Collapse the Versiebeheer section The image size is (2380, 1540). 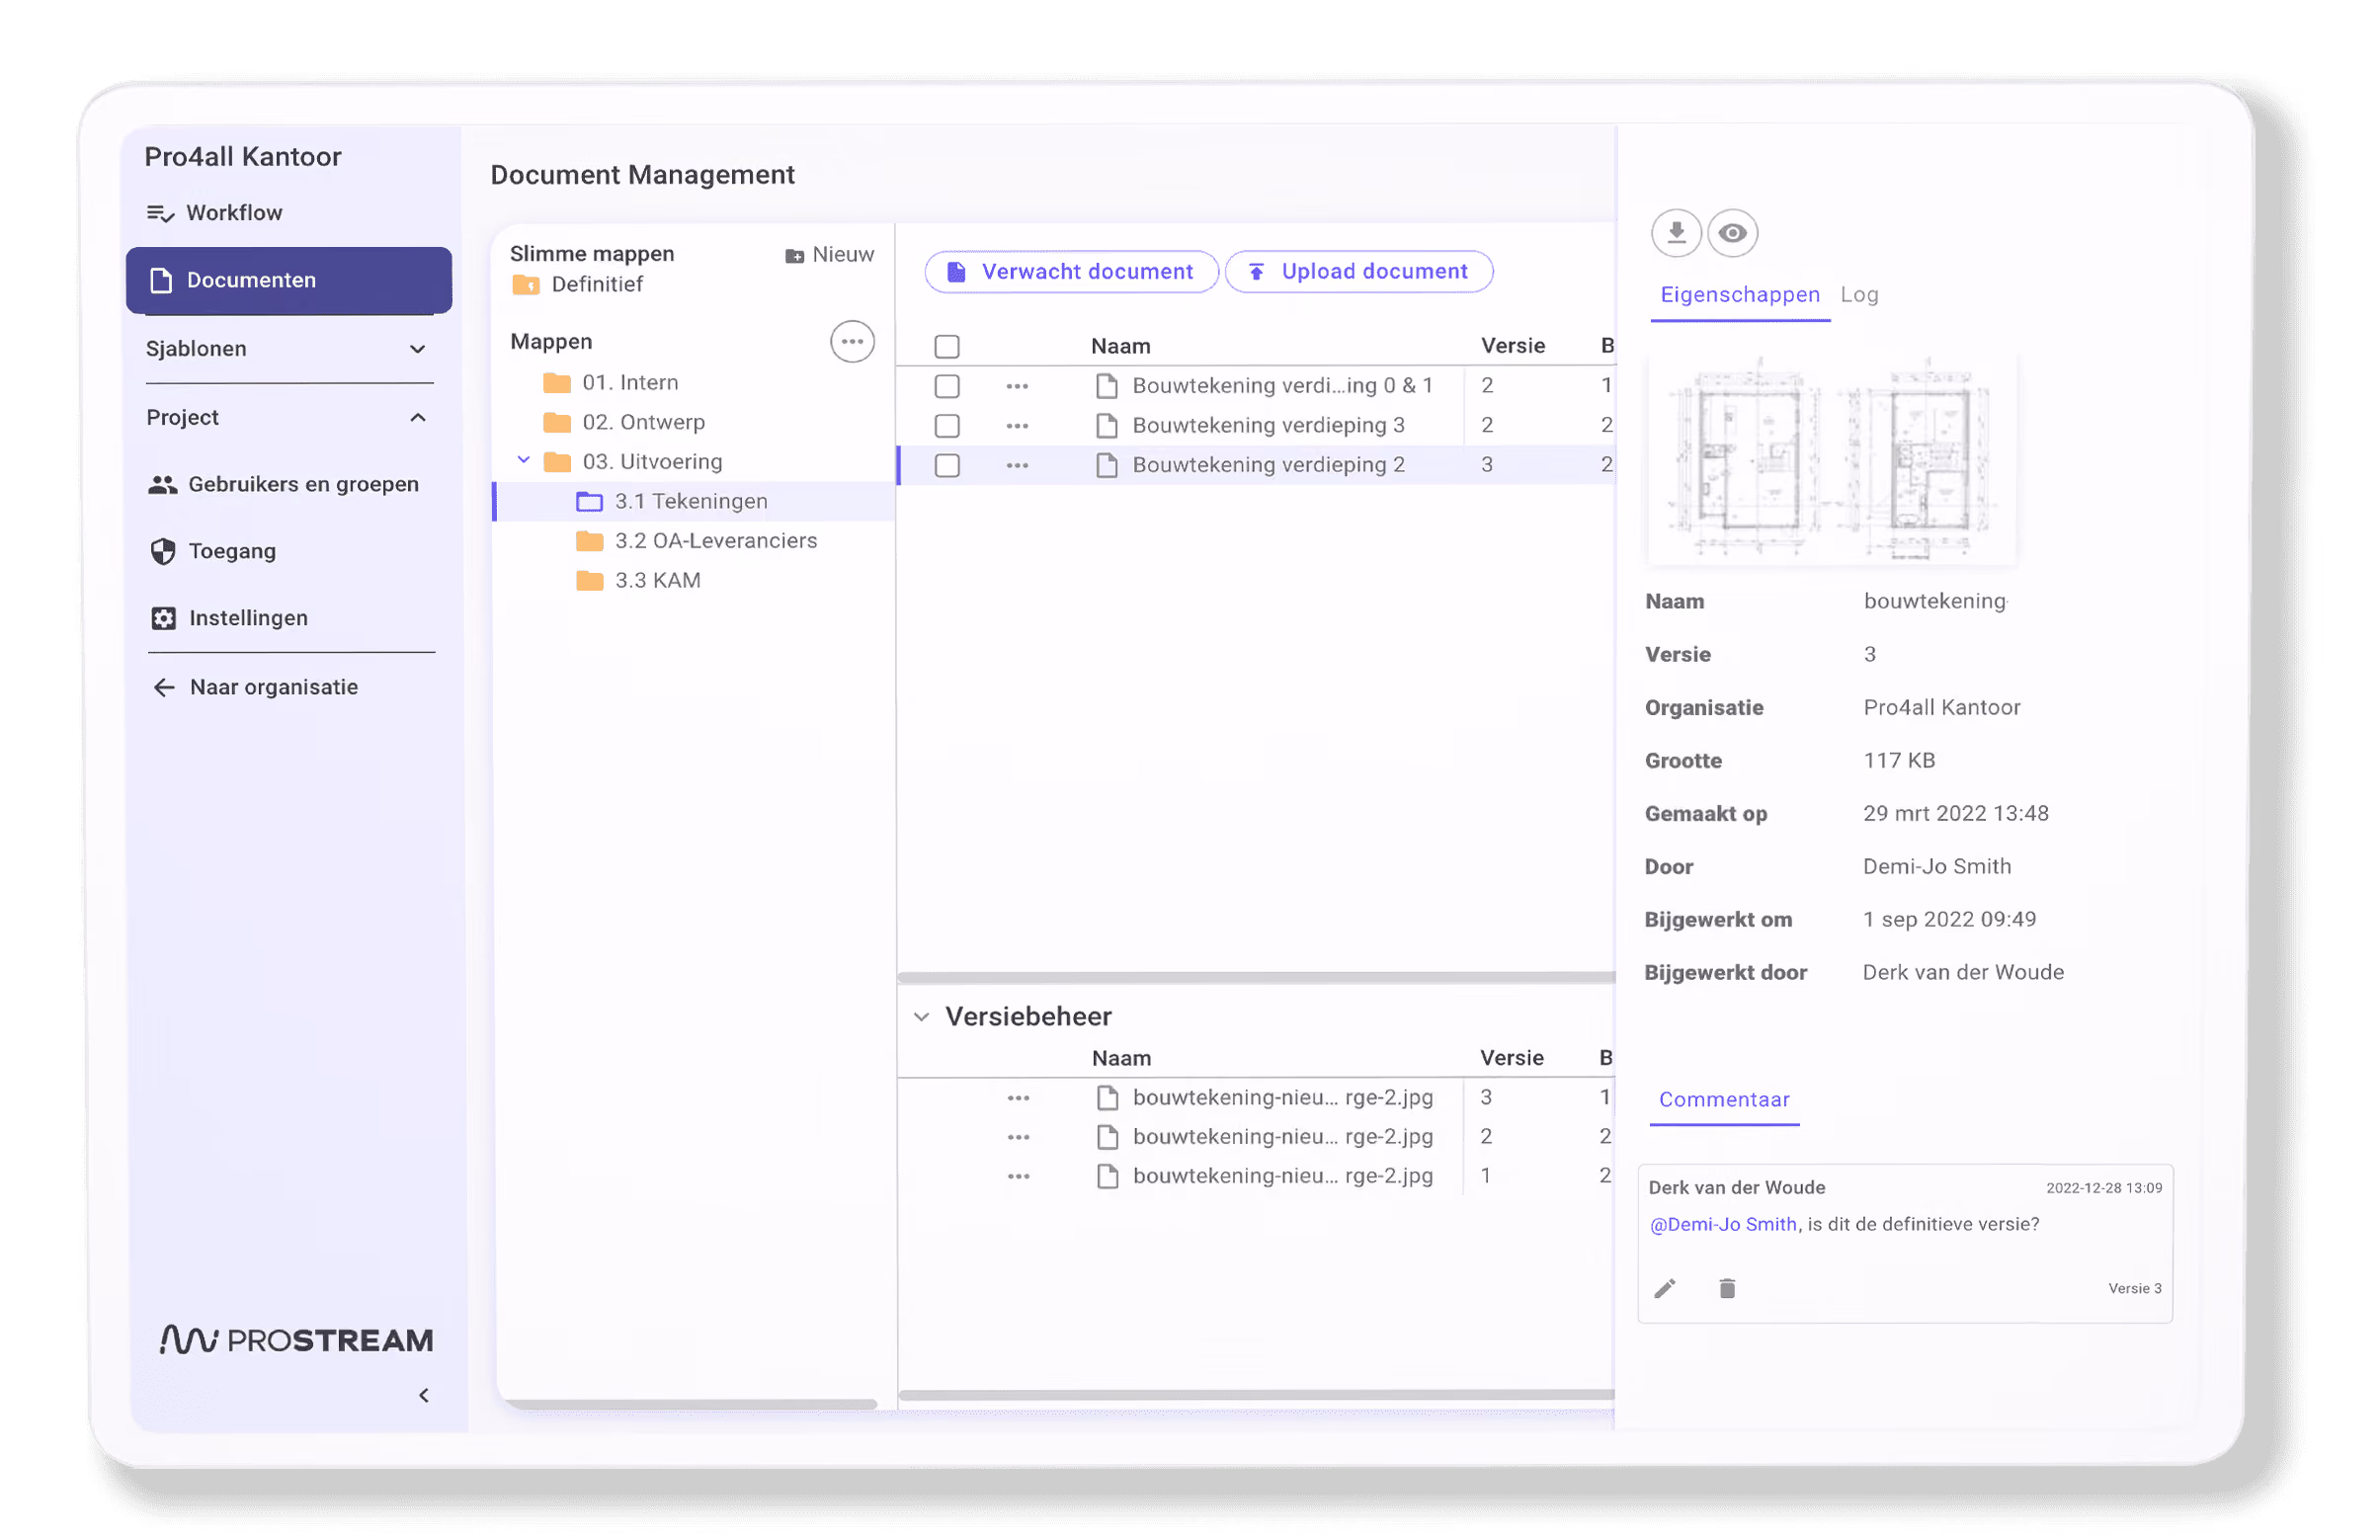pyautogui.click(x=921, y=1017)
